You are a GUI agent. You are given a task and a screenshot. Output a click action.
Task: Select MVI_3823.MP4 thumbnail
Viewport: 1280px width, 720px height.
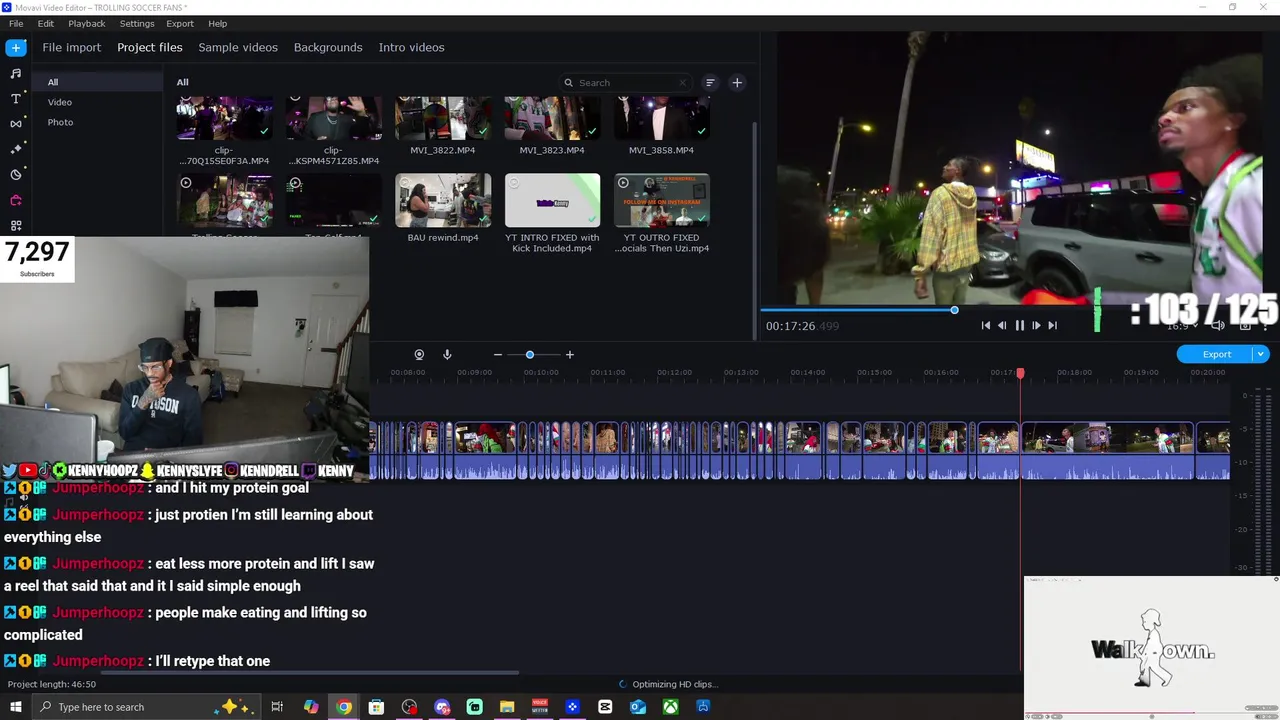click(552, 118)
